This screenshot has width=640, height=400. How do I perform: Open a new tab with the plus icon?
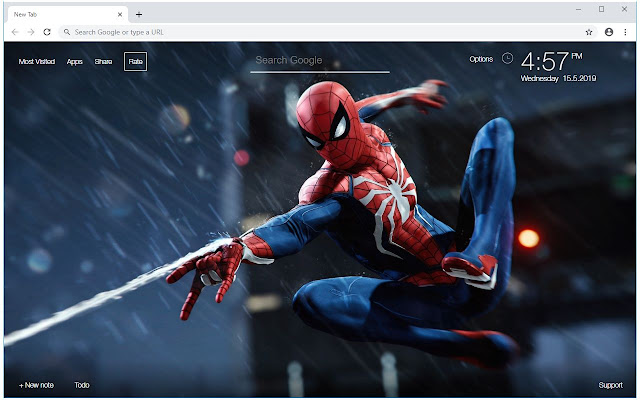139,15
